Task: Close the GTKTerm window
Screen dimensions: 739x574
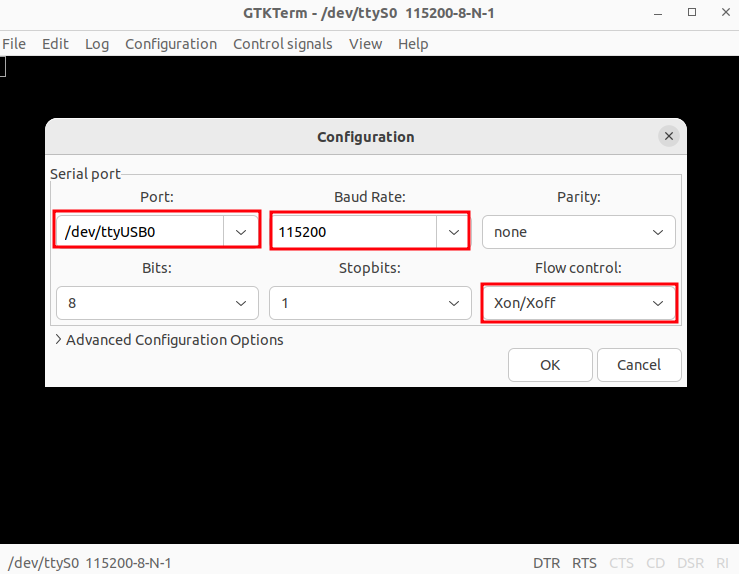Action: (726, 13)
